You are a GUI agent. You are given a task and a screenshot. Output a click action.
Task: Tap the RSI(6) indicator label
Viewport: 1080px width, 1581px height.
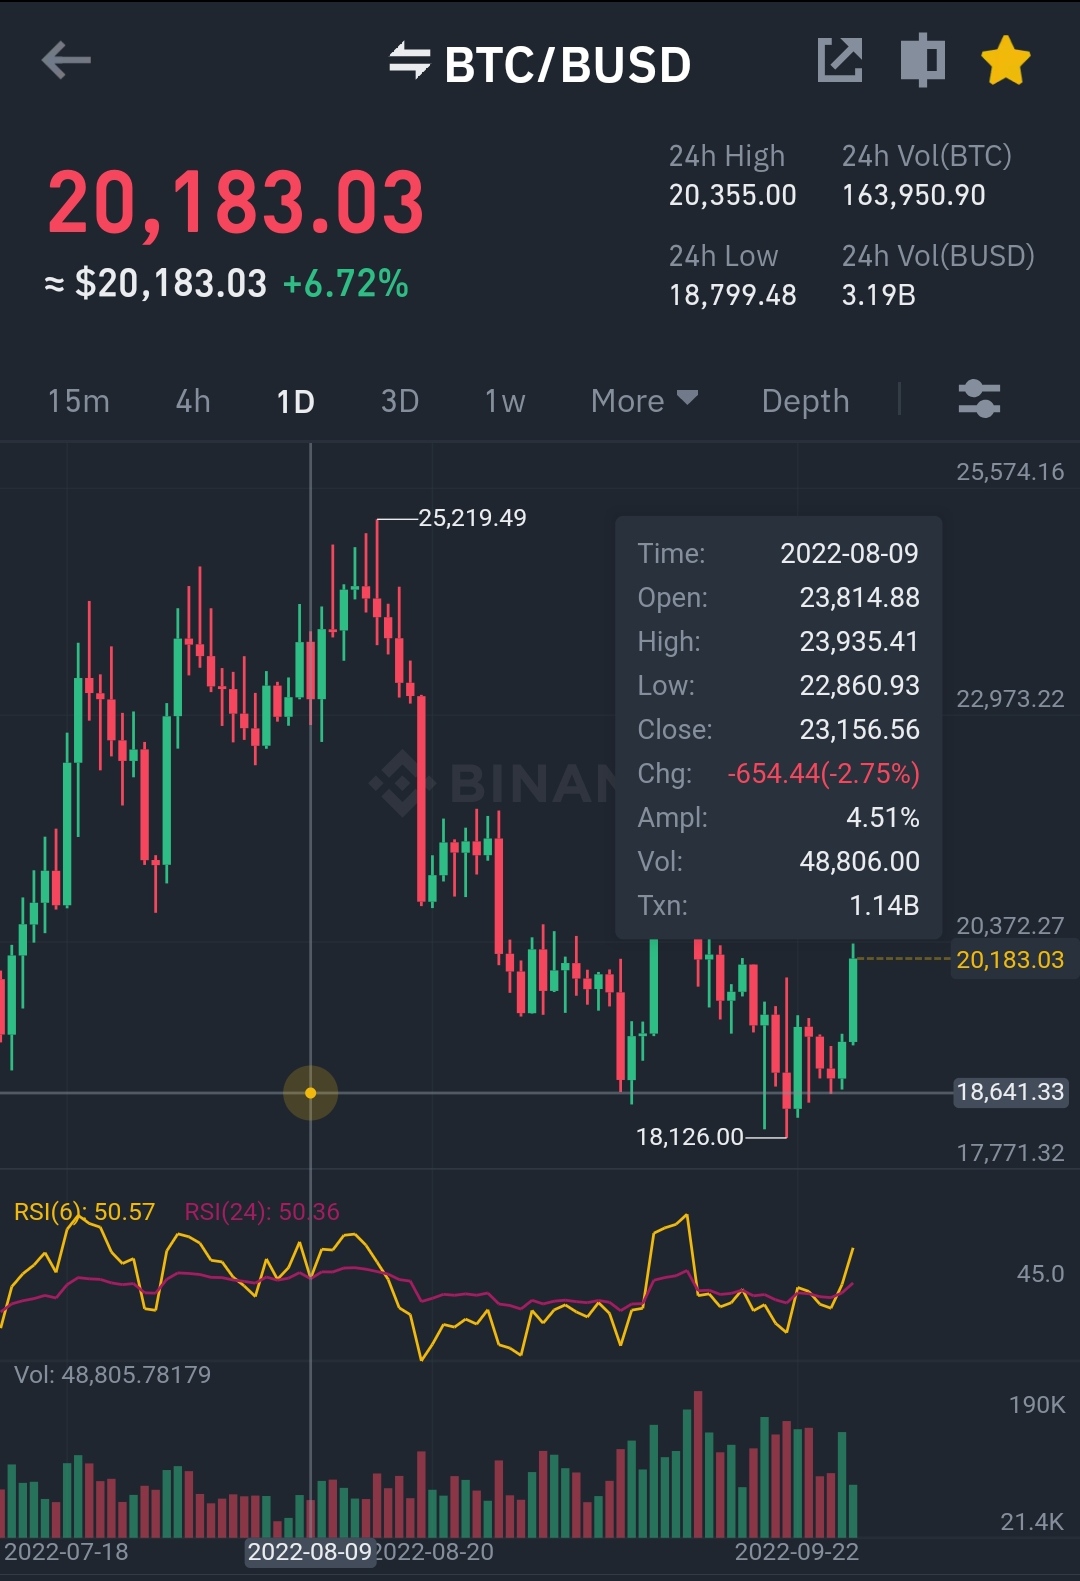85,1212
